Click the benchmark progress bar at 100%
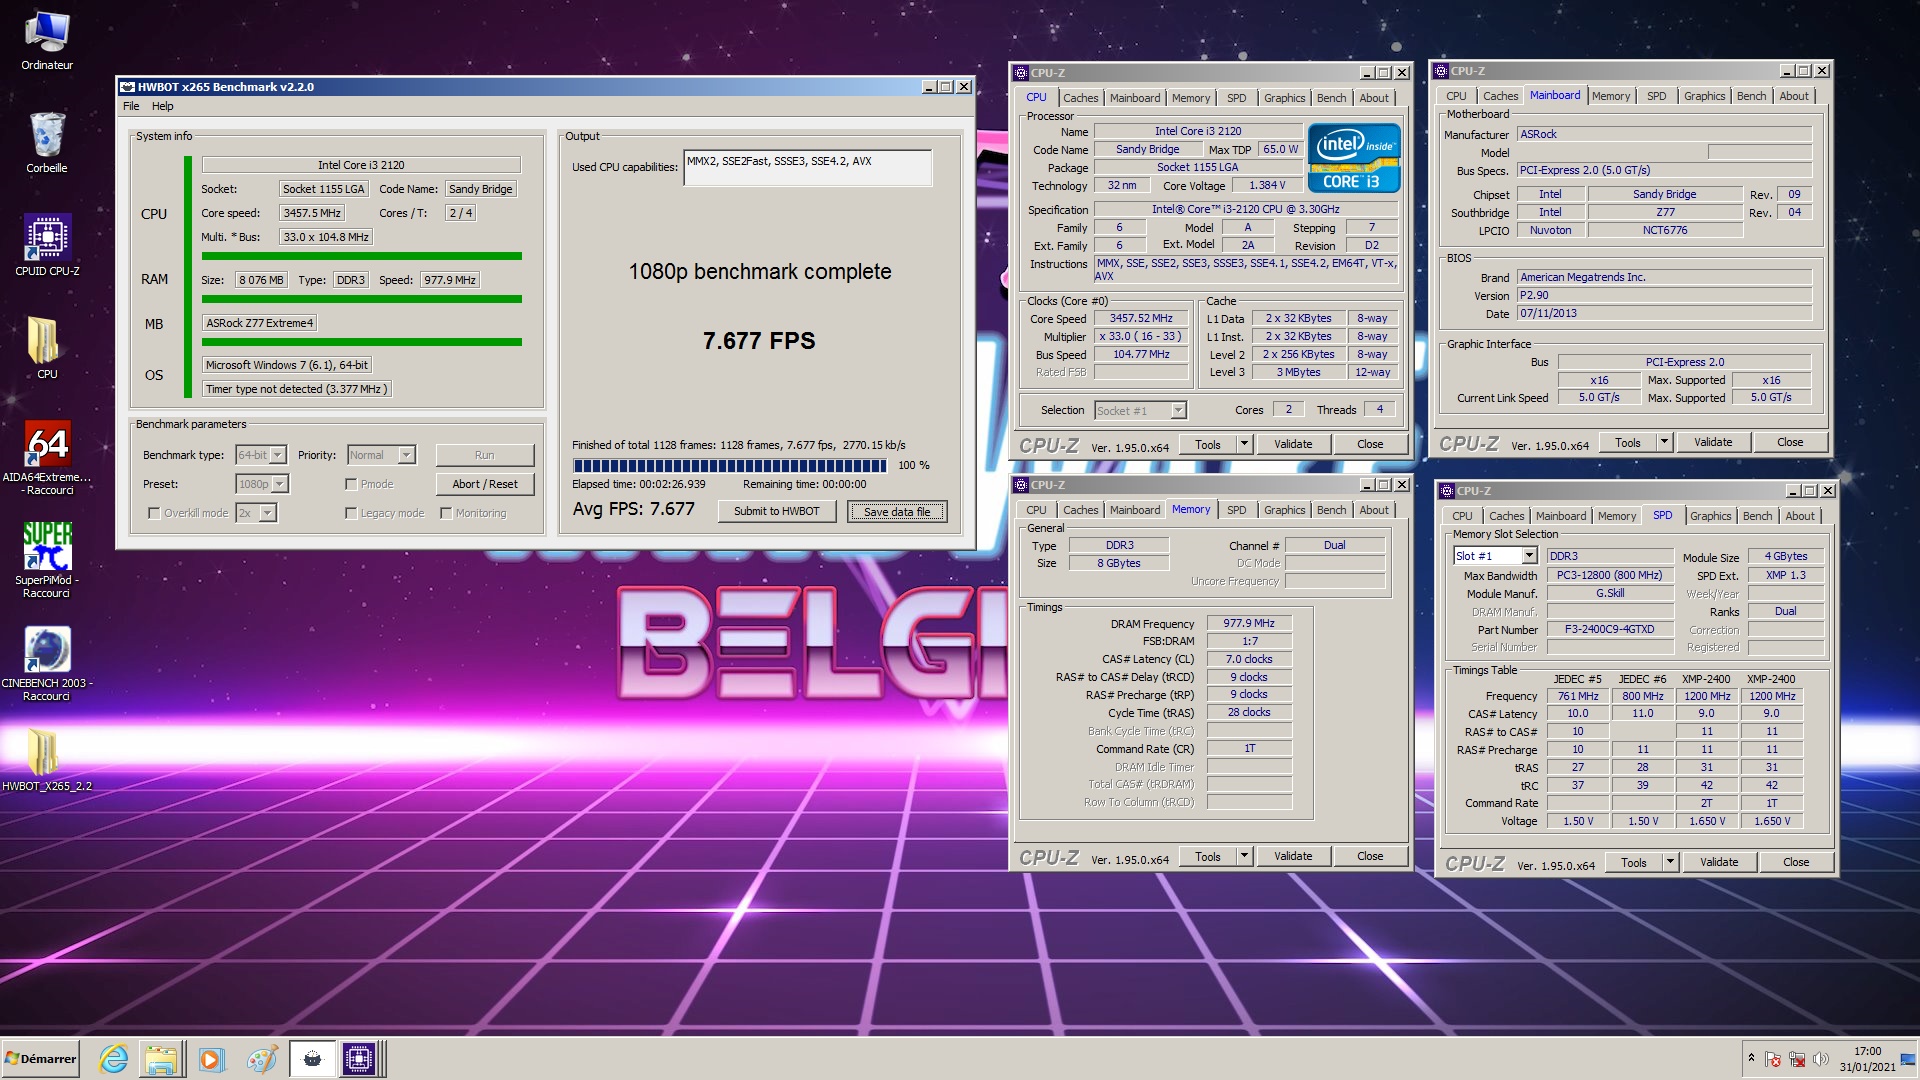Screen dimensions: 1920x1080 coord(730,465)
